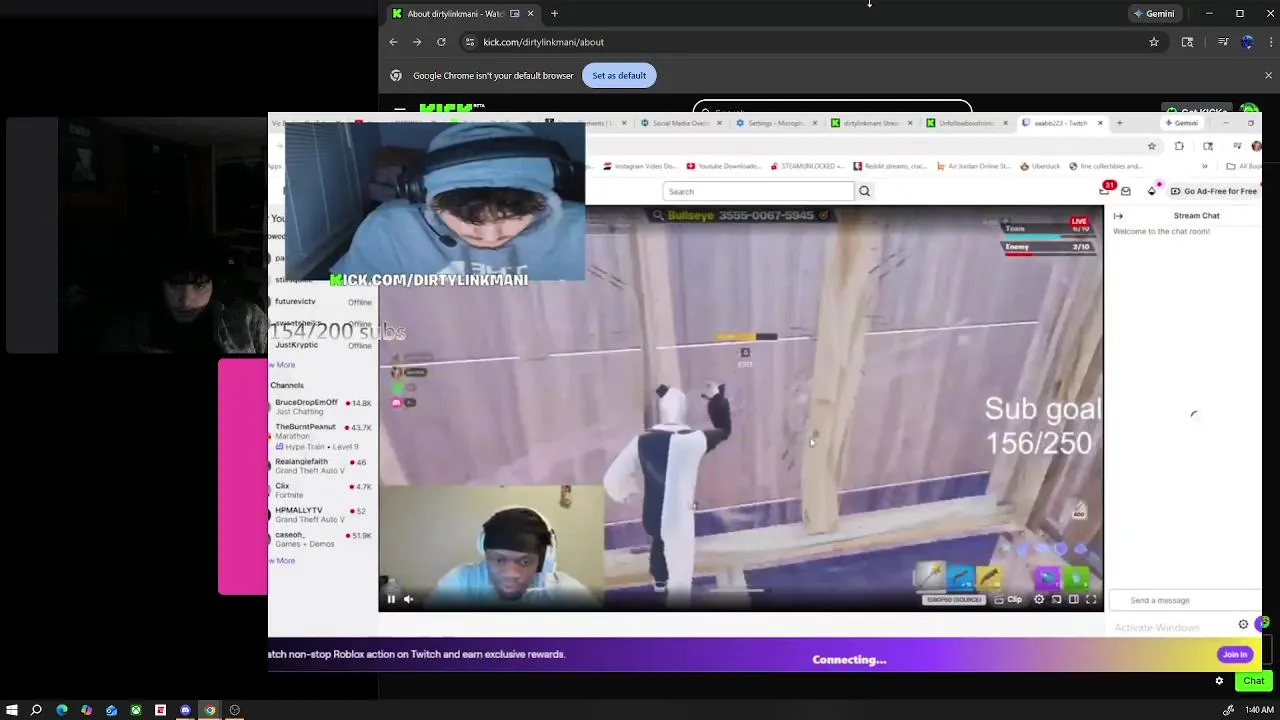Pause the stream video
Screen dimensions: 1280x720
click(391, 599)
